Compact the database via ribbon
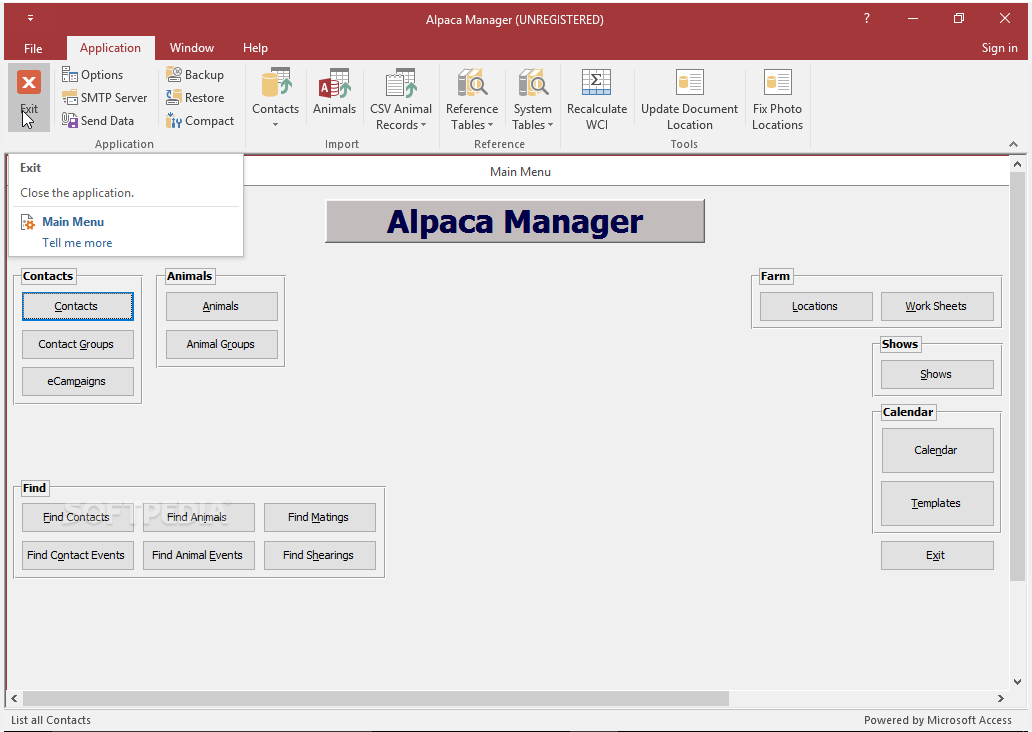Image resolution: width=1032 pixels, height=732 pixels. [x=200, y=120]
